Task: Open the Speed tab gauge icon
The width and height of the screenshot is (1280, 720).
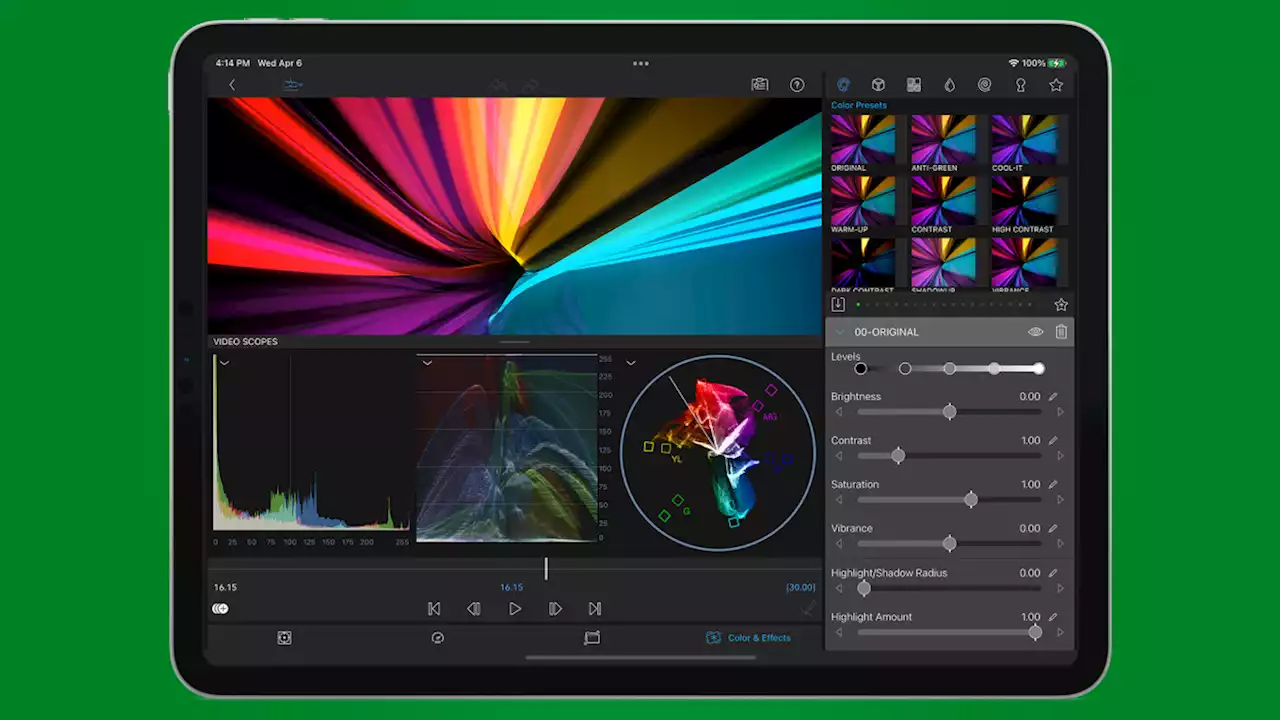Action: pos(437,638)
